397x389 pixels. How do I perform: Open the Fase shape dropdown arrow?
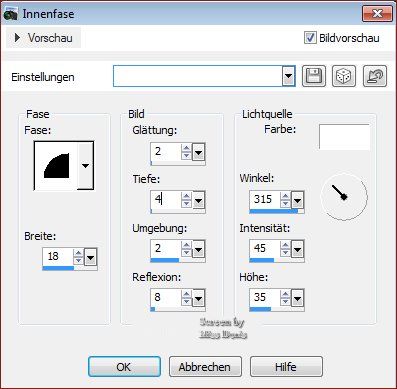[85, 166]
